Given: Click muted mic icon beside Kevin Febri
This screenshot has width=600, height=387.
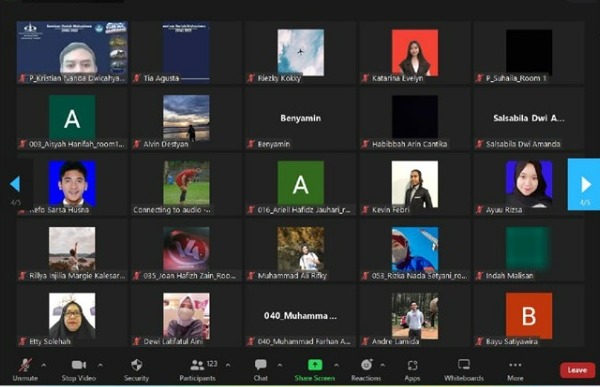Looking at the screenshot, I should [365, 210].
